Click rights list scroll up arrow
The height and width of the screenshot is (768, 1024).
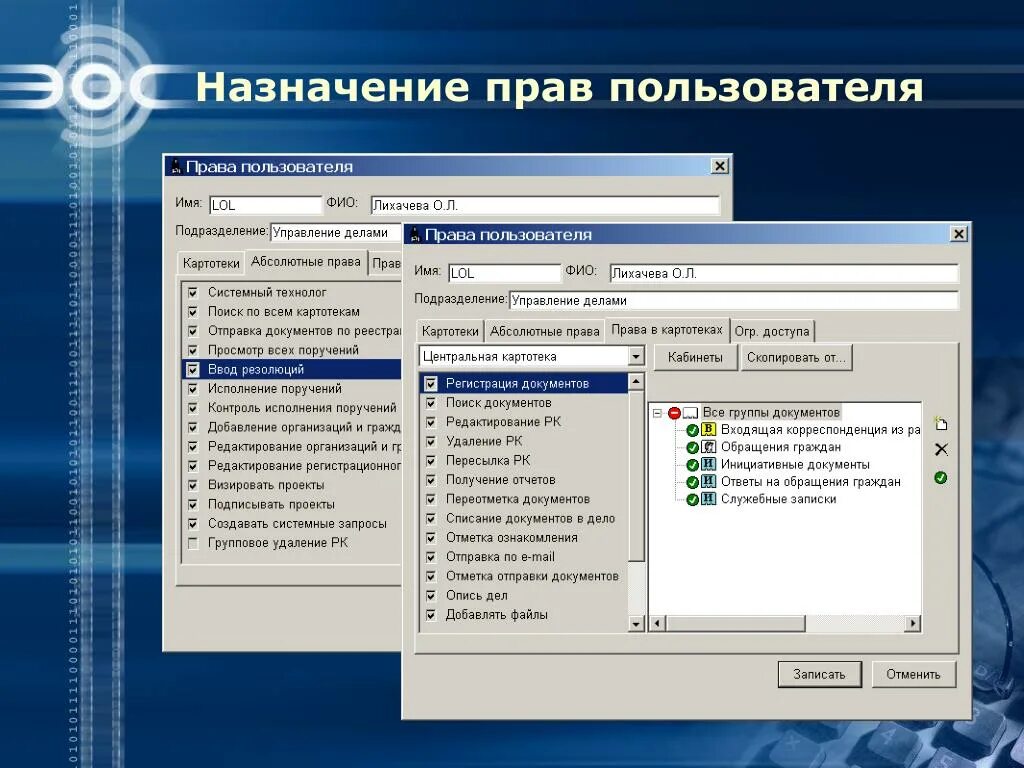636,381
